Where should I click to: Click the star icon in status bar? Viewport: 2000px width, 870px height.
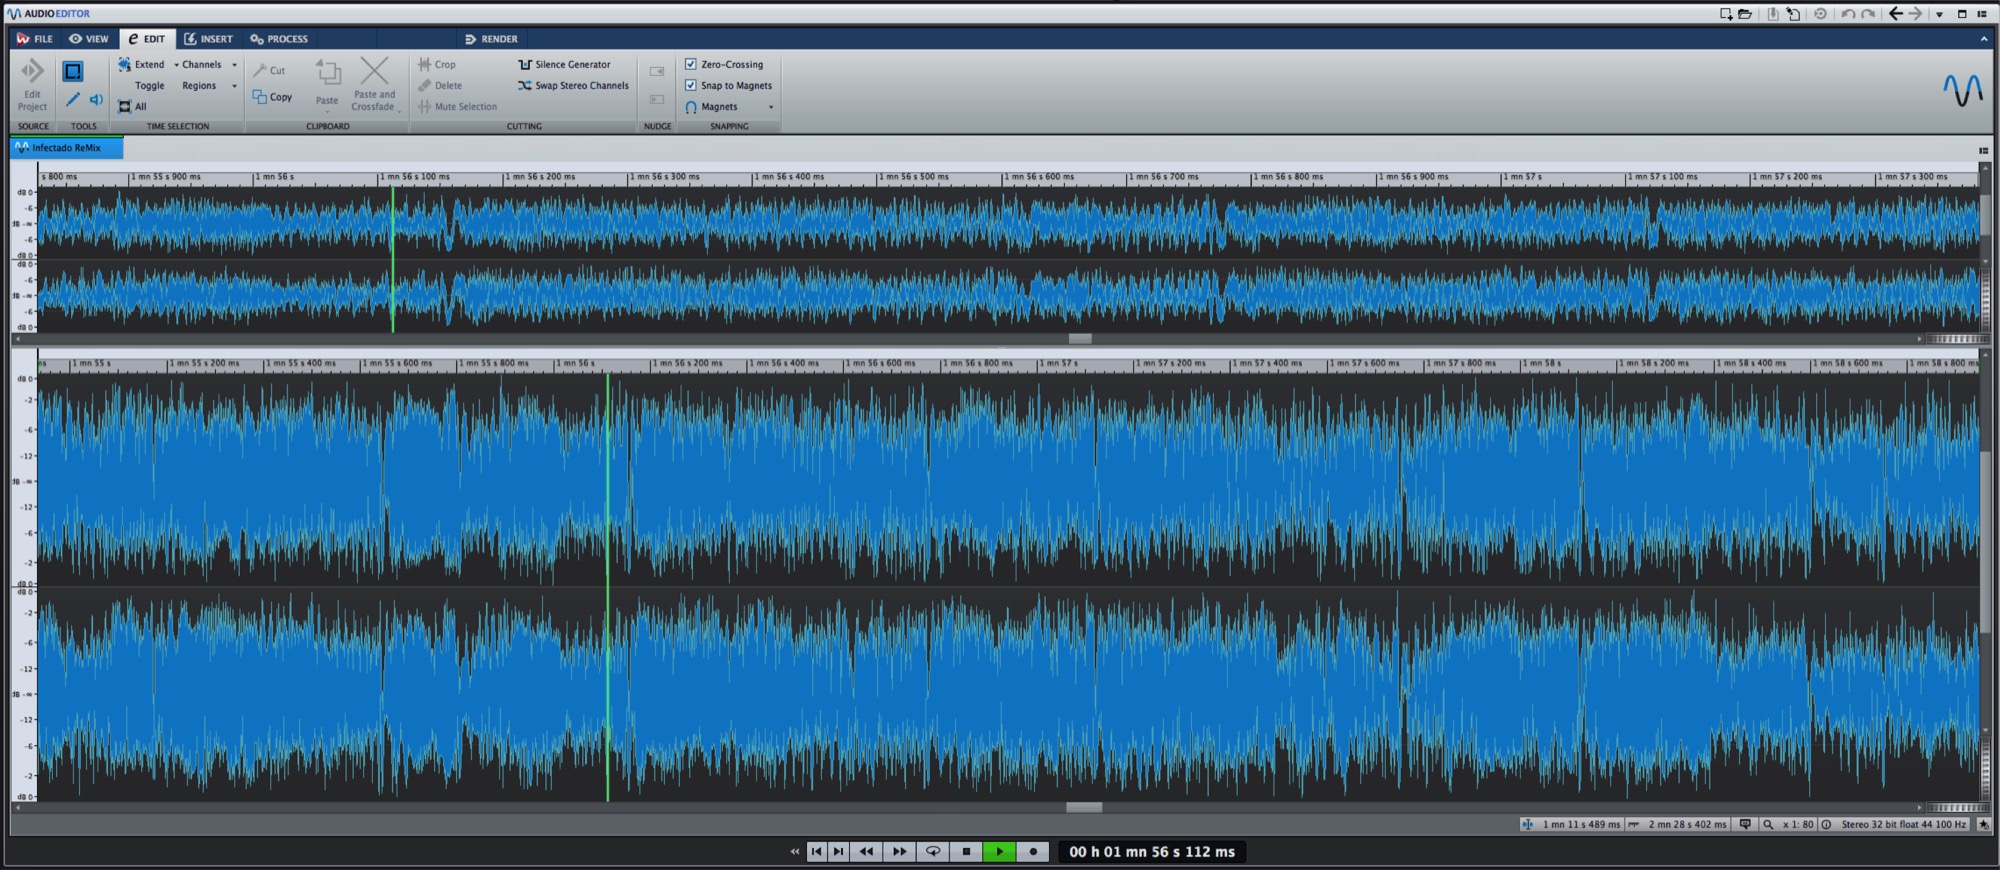1984,824
